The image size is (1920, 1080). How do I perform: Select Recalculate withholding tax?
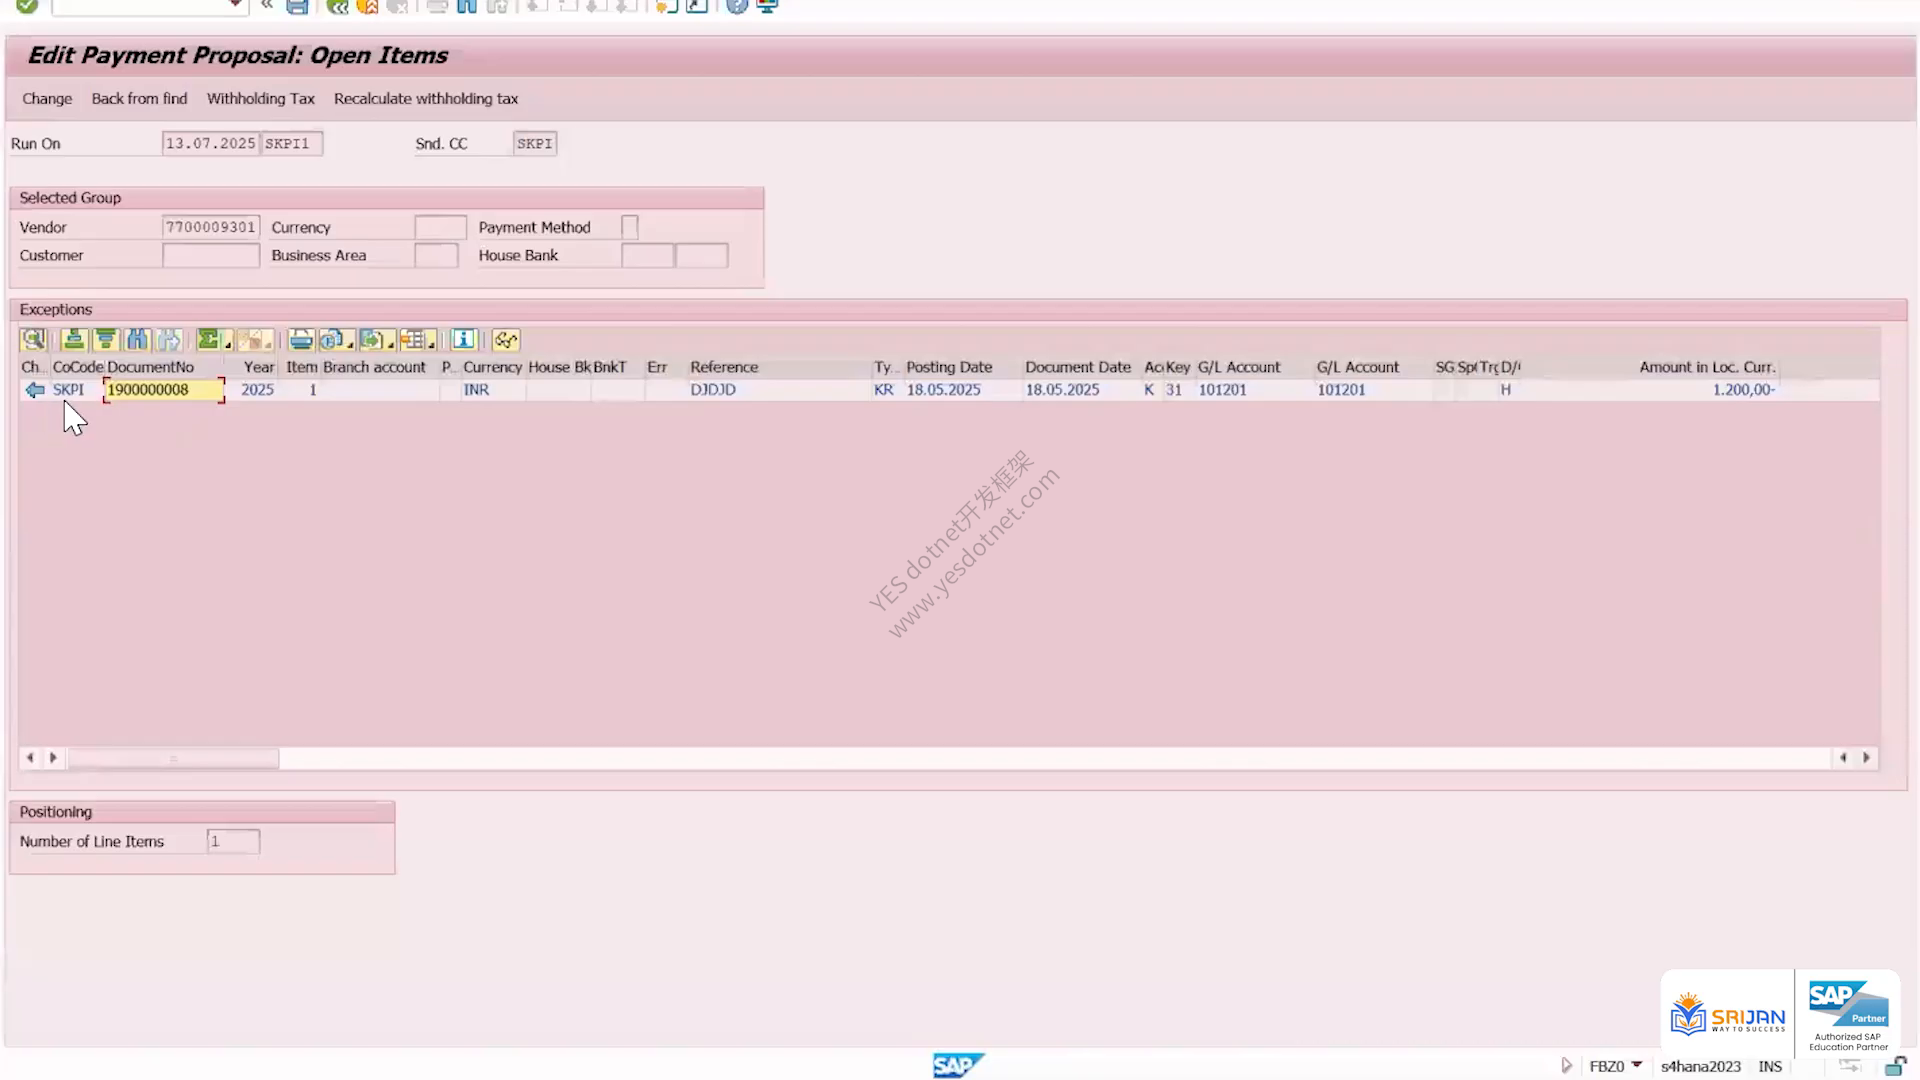pyautogui.click(x=426, y=99)
